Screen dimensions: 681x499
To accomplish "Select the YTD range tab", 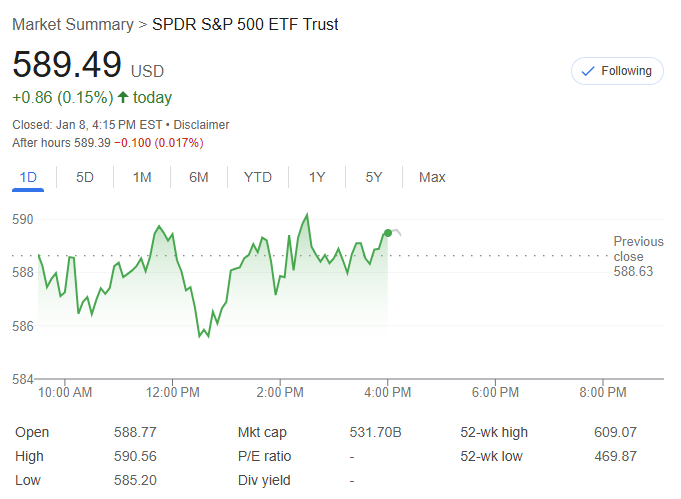I will [x=257, y=177].
